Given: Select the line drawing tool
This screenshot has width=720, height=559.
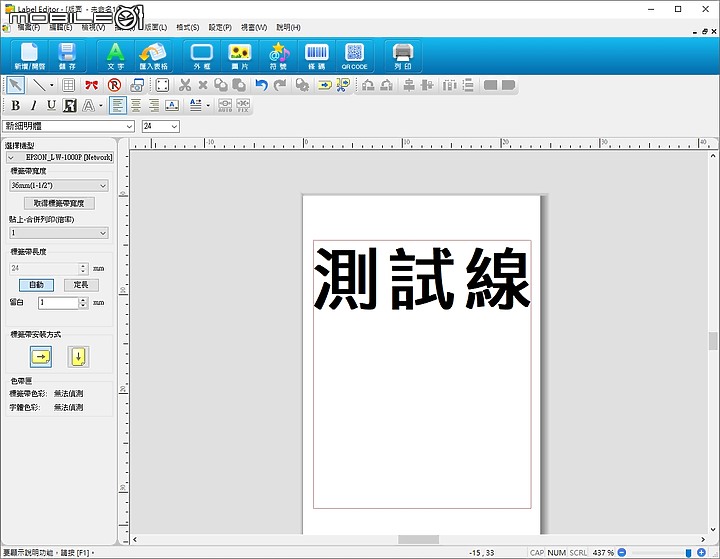Looking at the screenshot, I should 39,85.
